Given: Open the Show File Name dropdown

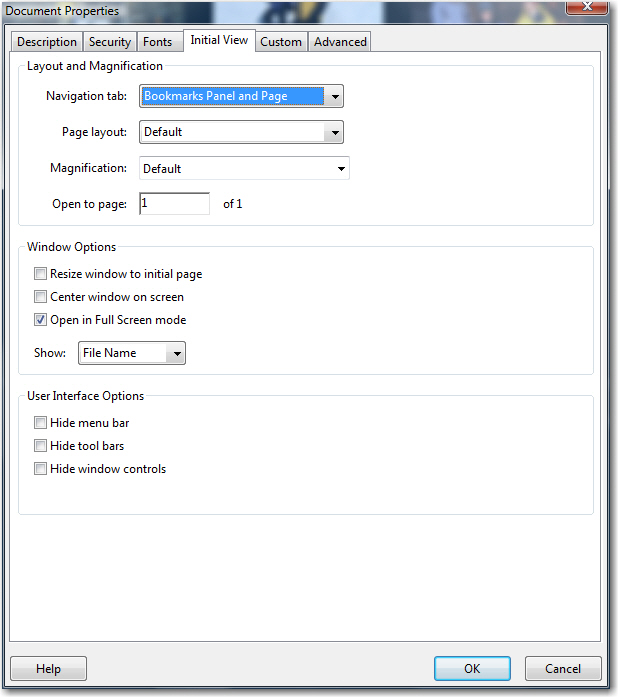Looking at the screenshot, I should 132,353.
